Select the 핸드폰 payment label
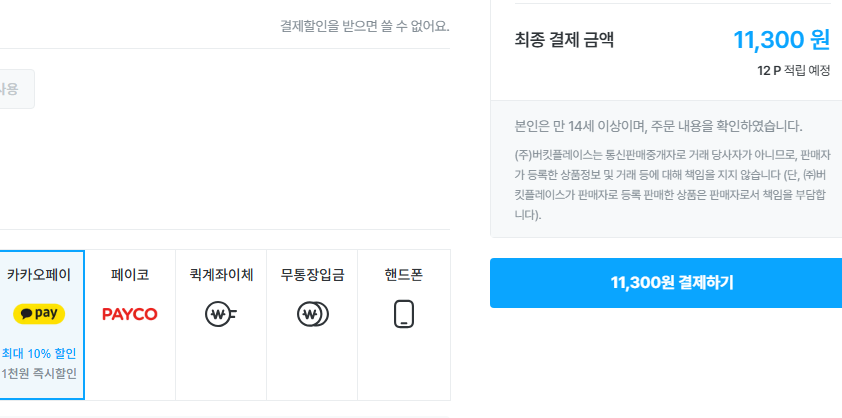 pyautogui.click(x=403, y=274)
